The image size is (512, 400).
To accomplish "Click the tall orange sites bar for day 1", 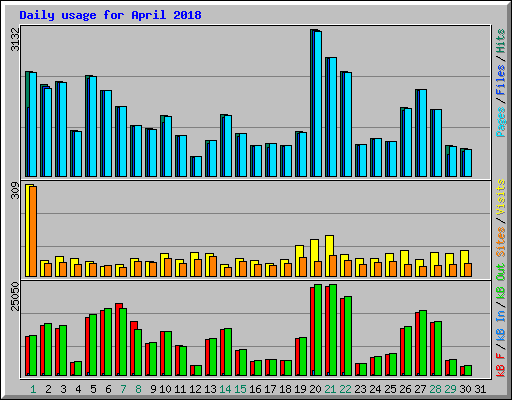I will click(x=33, y=231).
